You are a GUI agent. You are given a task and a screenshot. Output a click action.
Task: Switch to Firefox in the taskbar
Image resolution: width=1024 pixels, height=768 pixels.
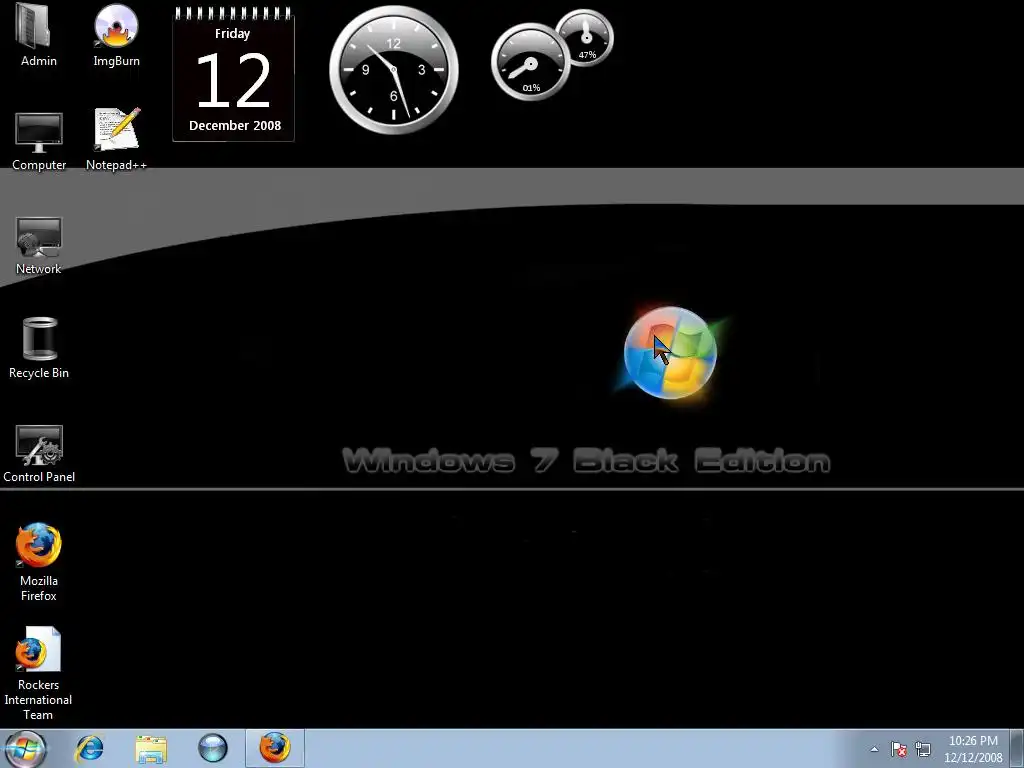(275, 748)
